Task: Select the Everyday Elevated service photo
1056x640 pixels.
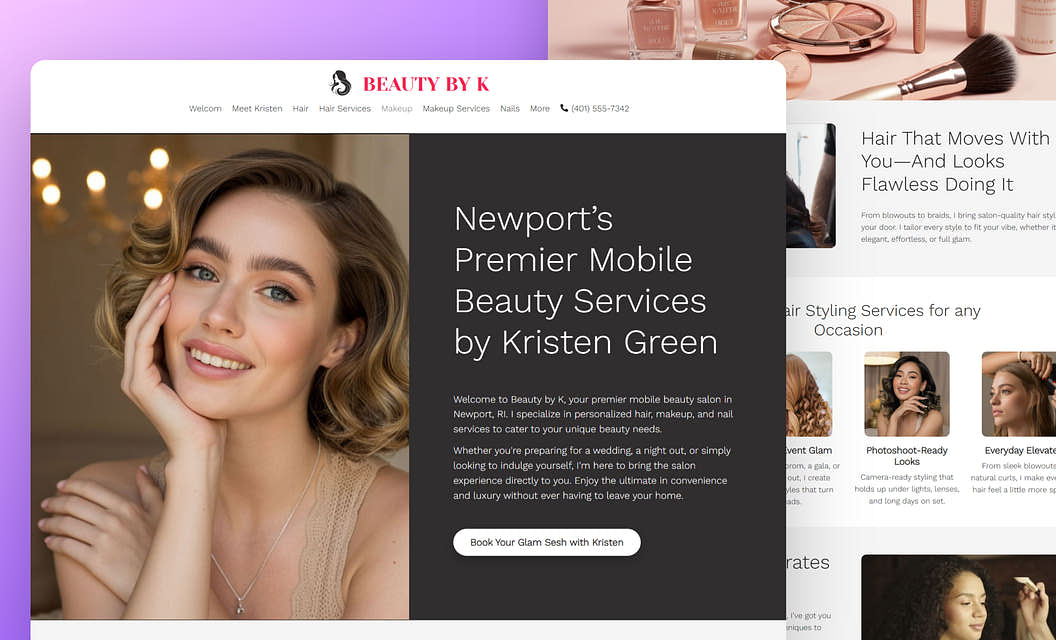Action: [1018, 394]
